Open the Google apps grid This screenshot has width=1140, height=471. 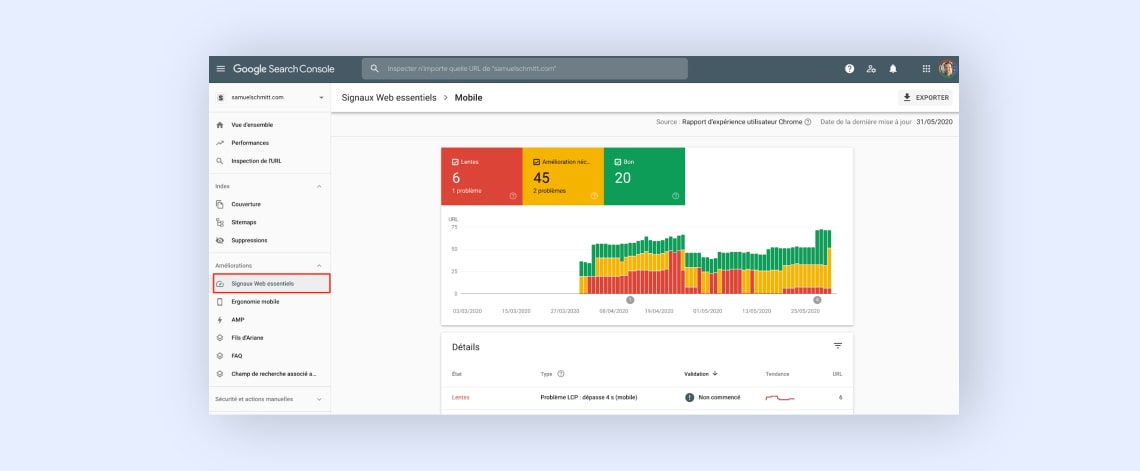pos(926,69)
